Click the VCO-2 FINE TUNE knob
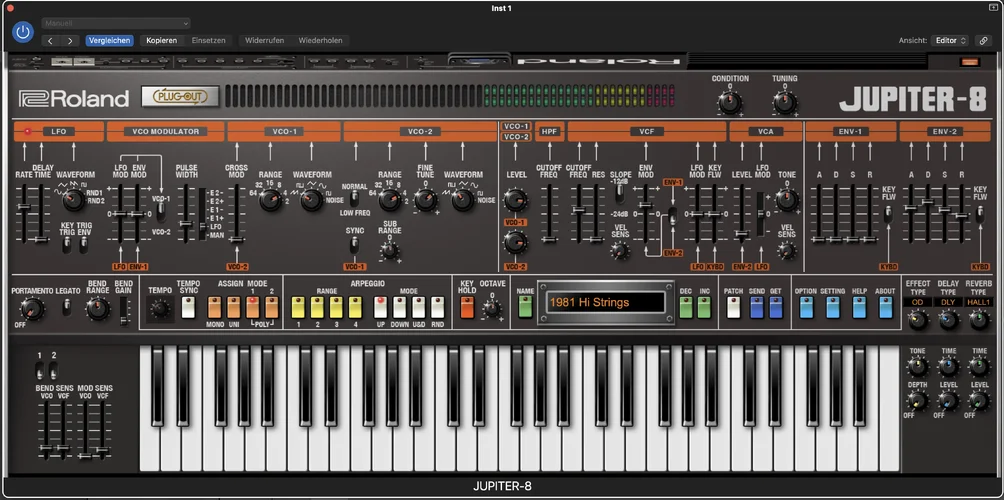The image size is (1004, 500). [425, 200]
